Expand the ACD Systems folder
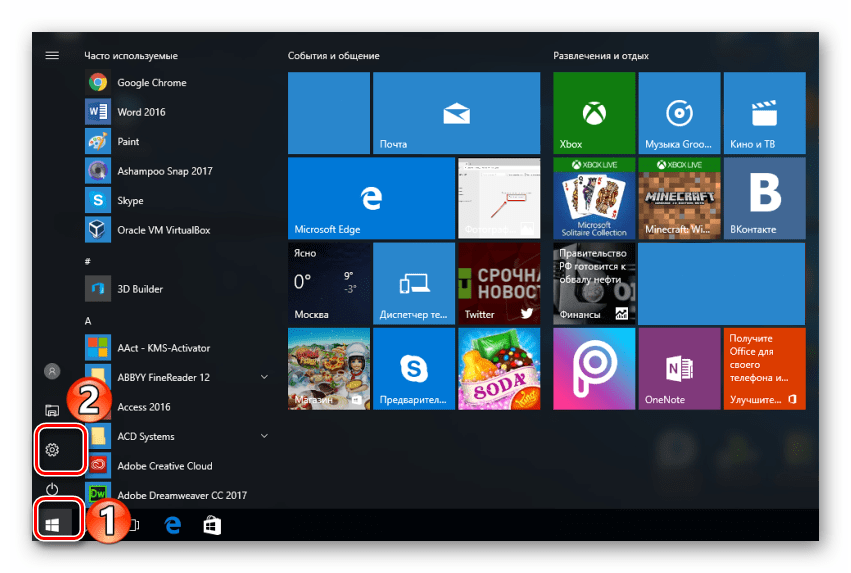This screenshot has height=573, width=851. click(264, 436)
